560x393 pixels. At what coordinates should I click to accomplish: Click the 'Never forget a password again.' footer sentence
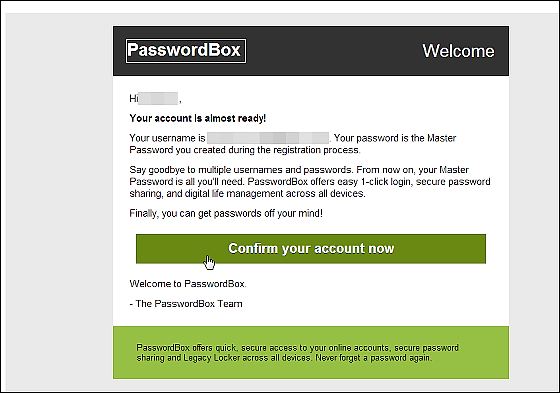pyautogui.click(x=374, y=358)
